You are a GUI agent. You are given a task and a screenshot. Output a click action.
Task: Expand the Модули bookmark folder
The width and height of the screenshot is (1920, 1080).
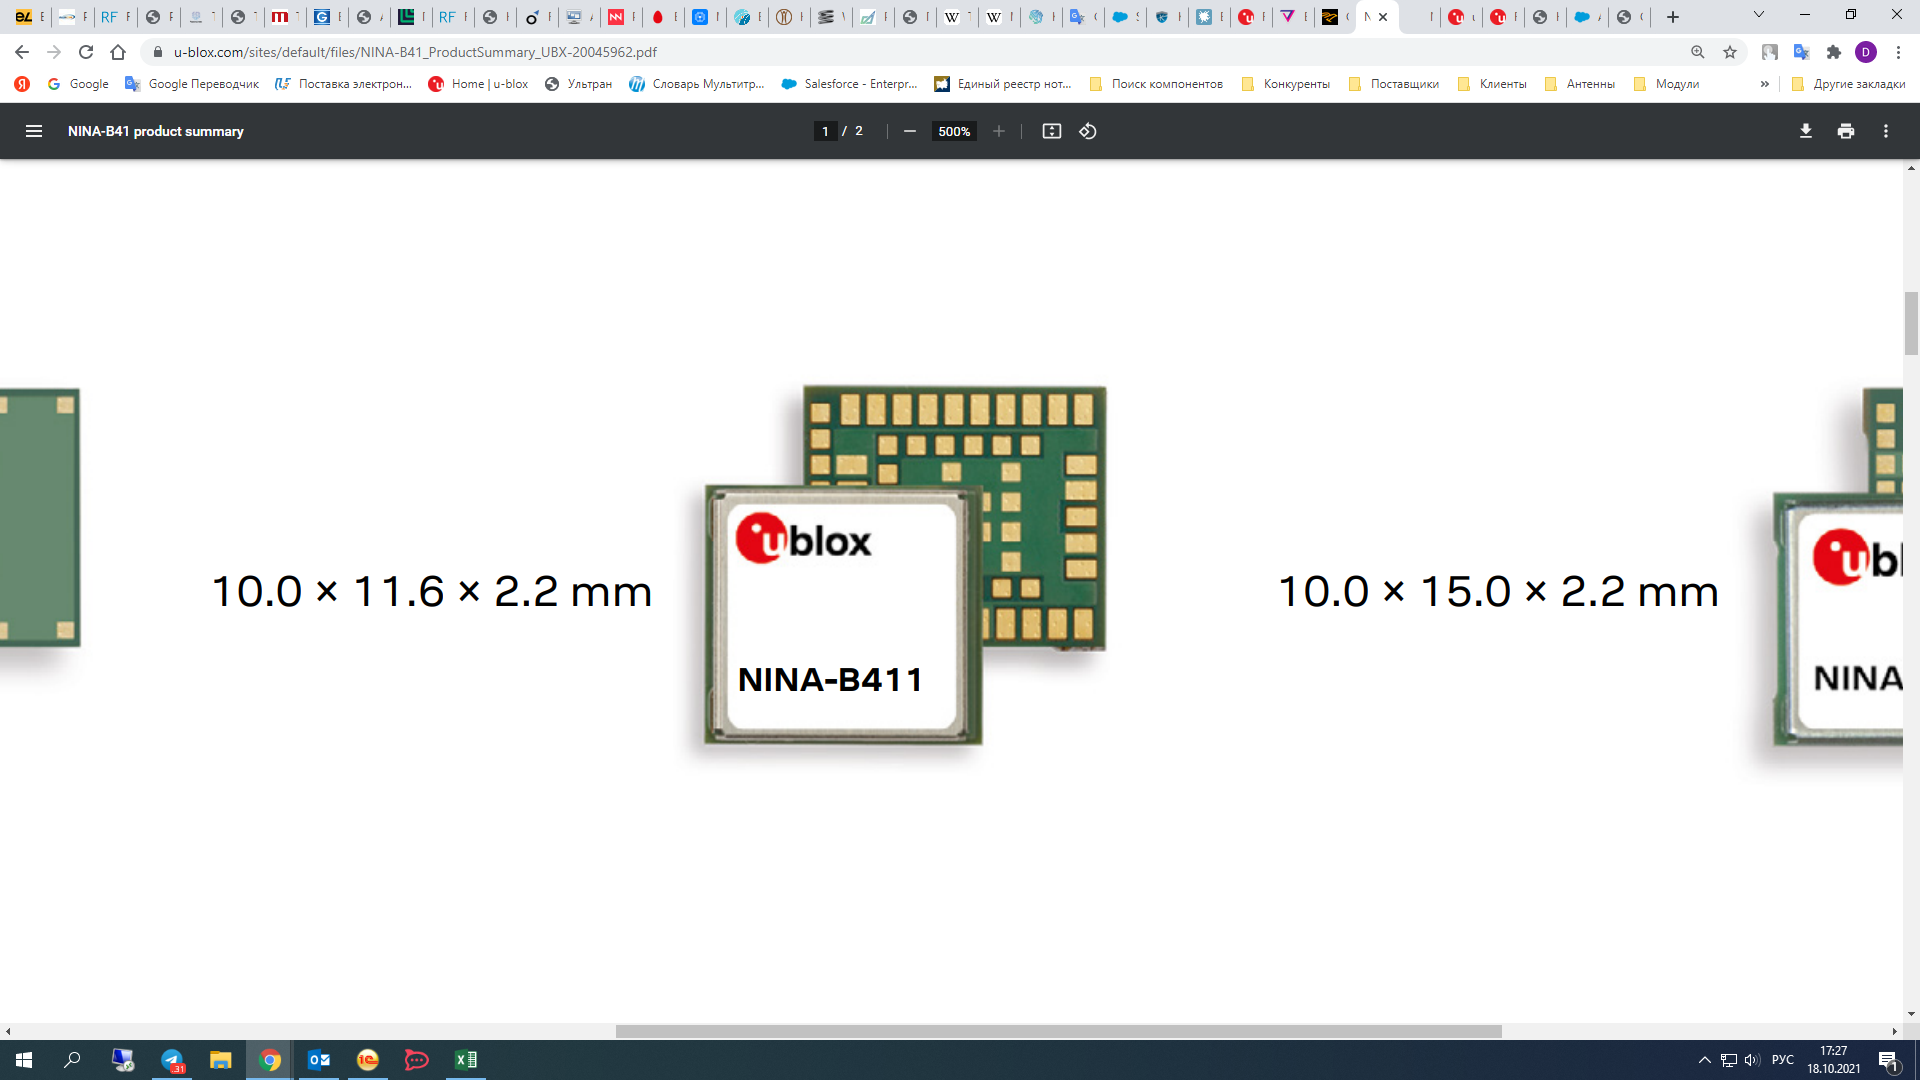point(1667,84)
